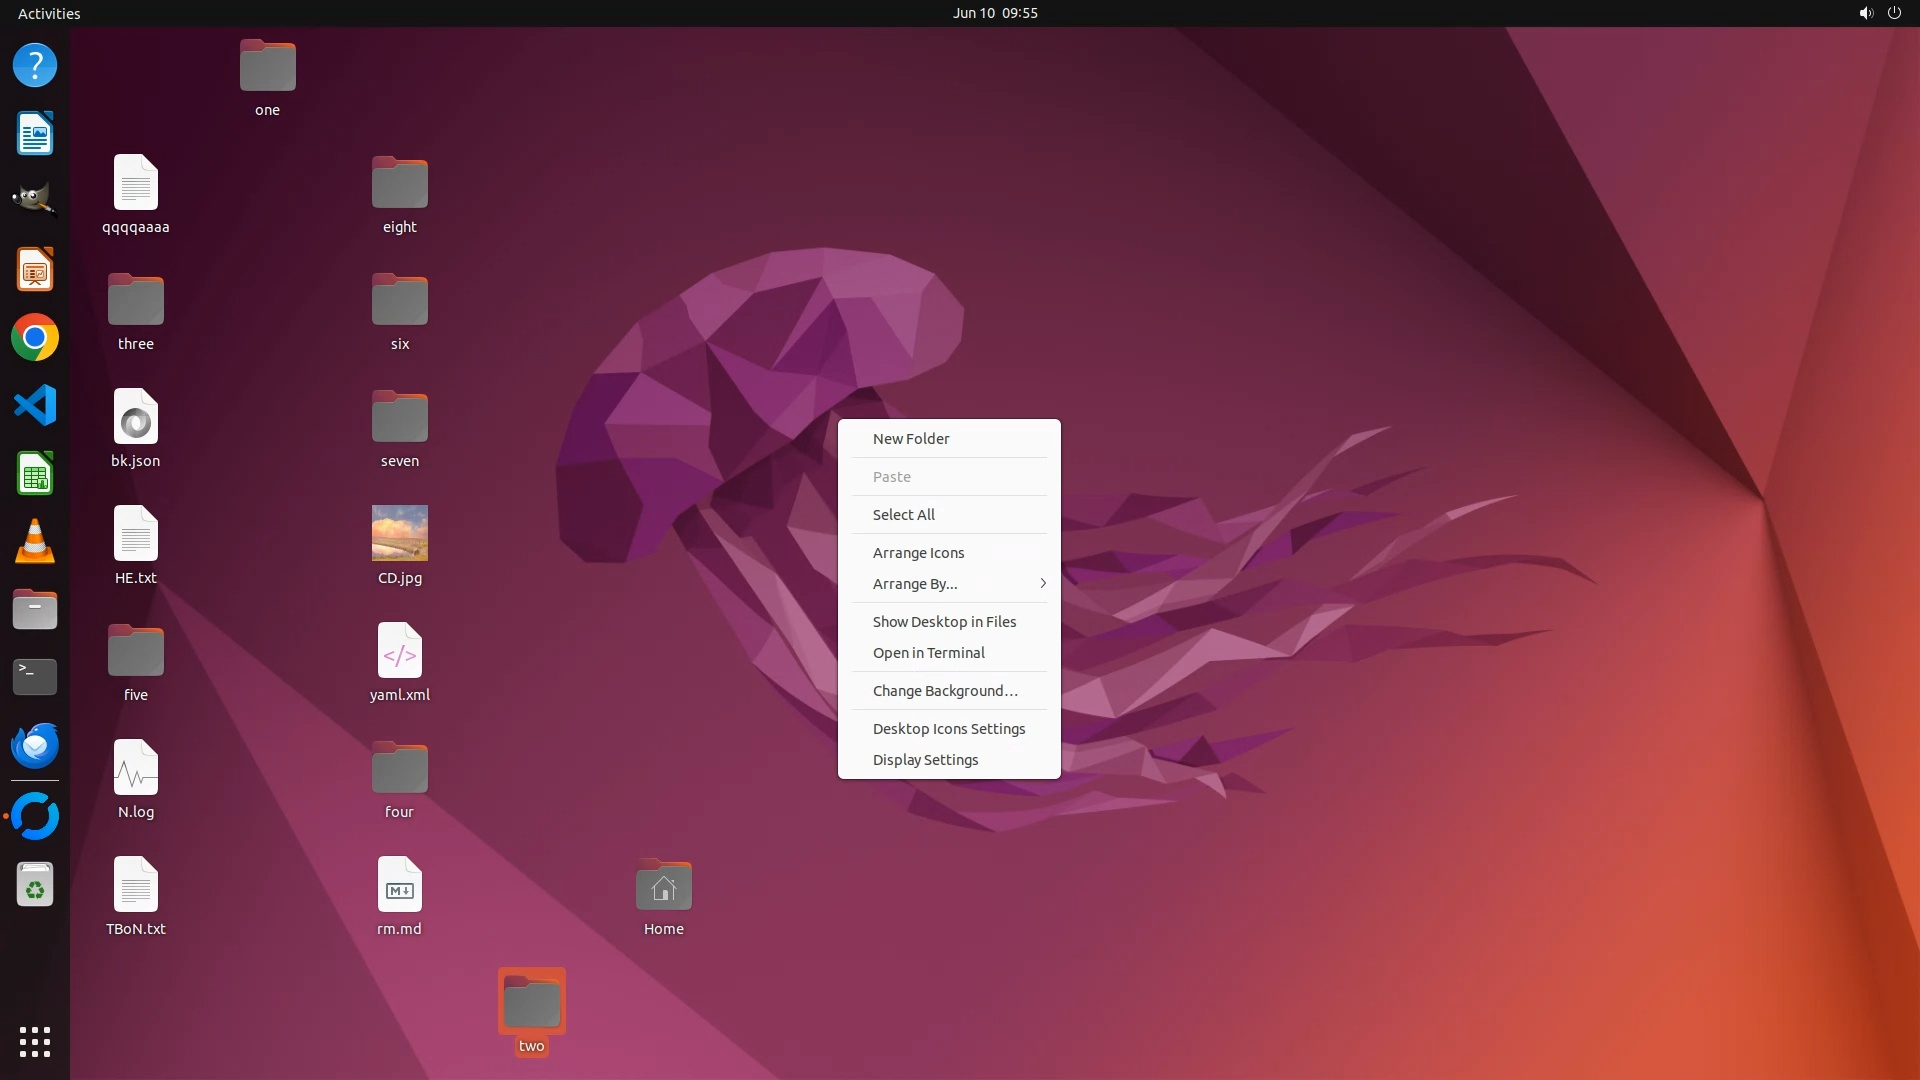Launch Visual Studio Code from dock
The image size is (1920, 1080).
click(35, 406)
